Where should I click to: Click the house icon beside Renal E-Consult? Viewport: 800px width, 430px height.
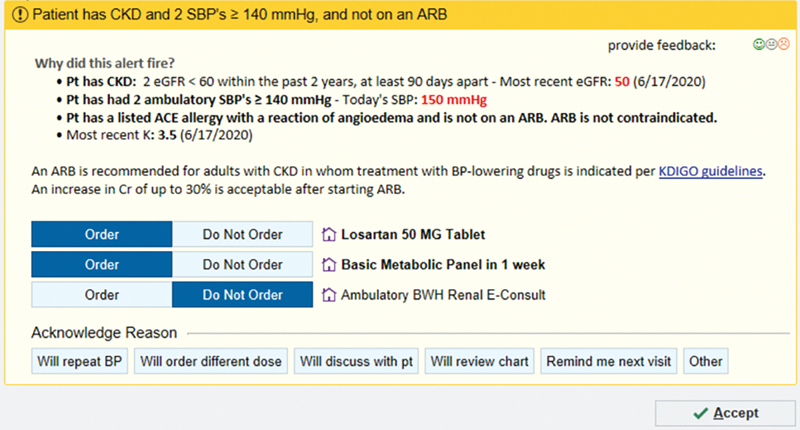pos(329,295)
